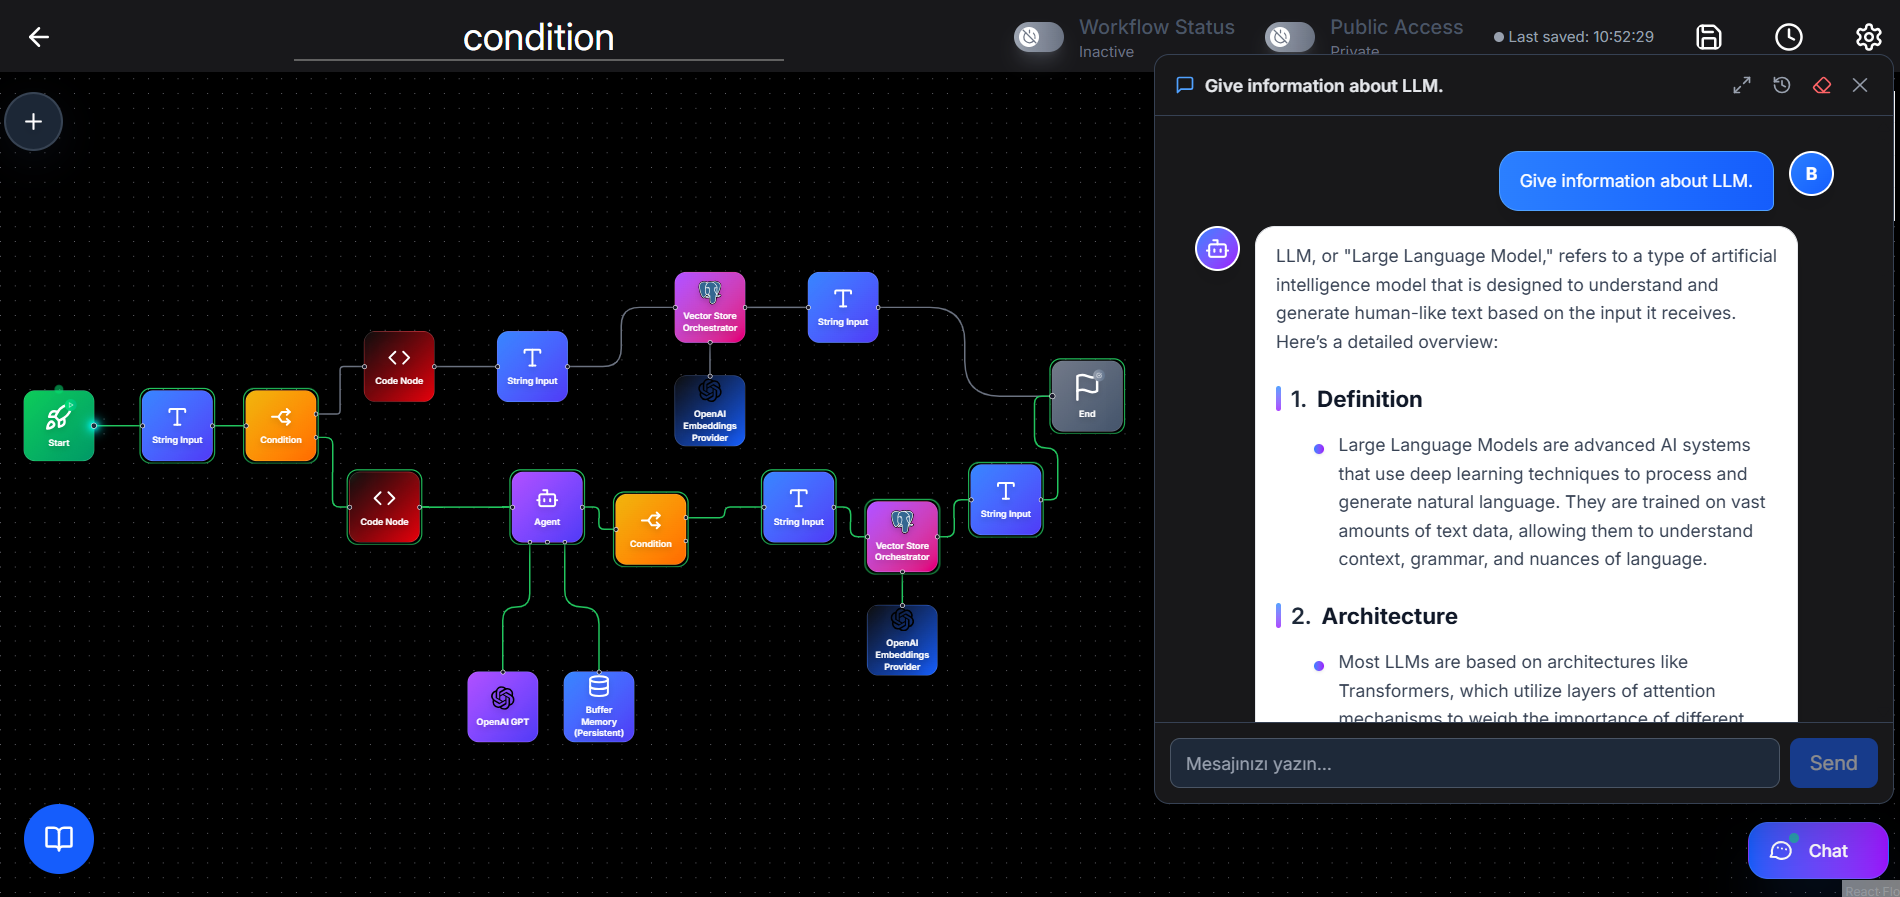The height and width of the screenshot is (897, 1900).
Task: Select the Buffer Memory (Persistent) node
Action: 599,706
